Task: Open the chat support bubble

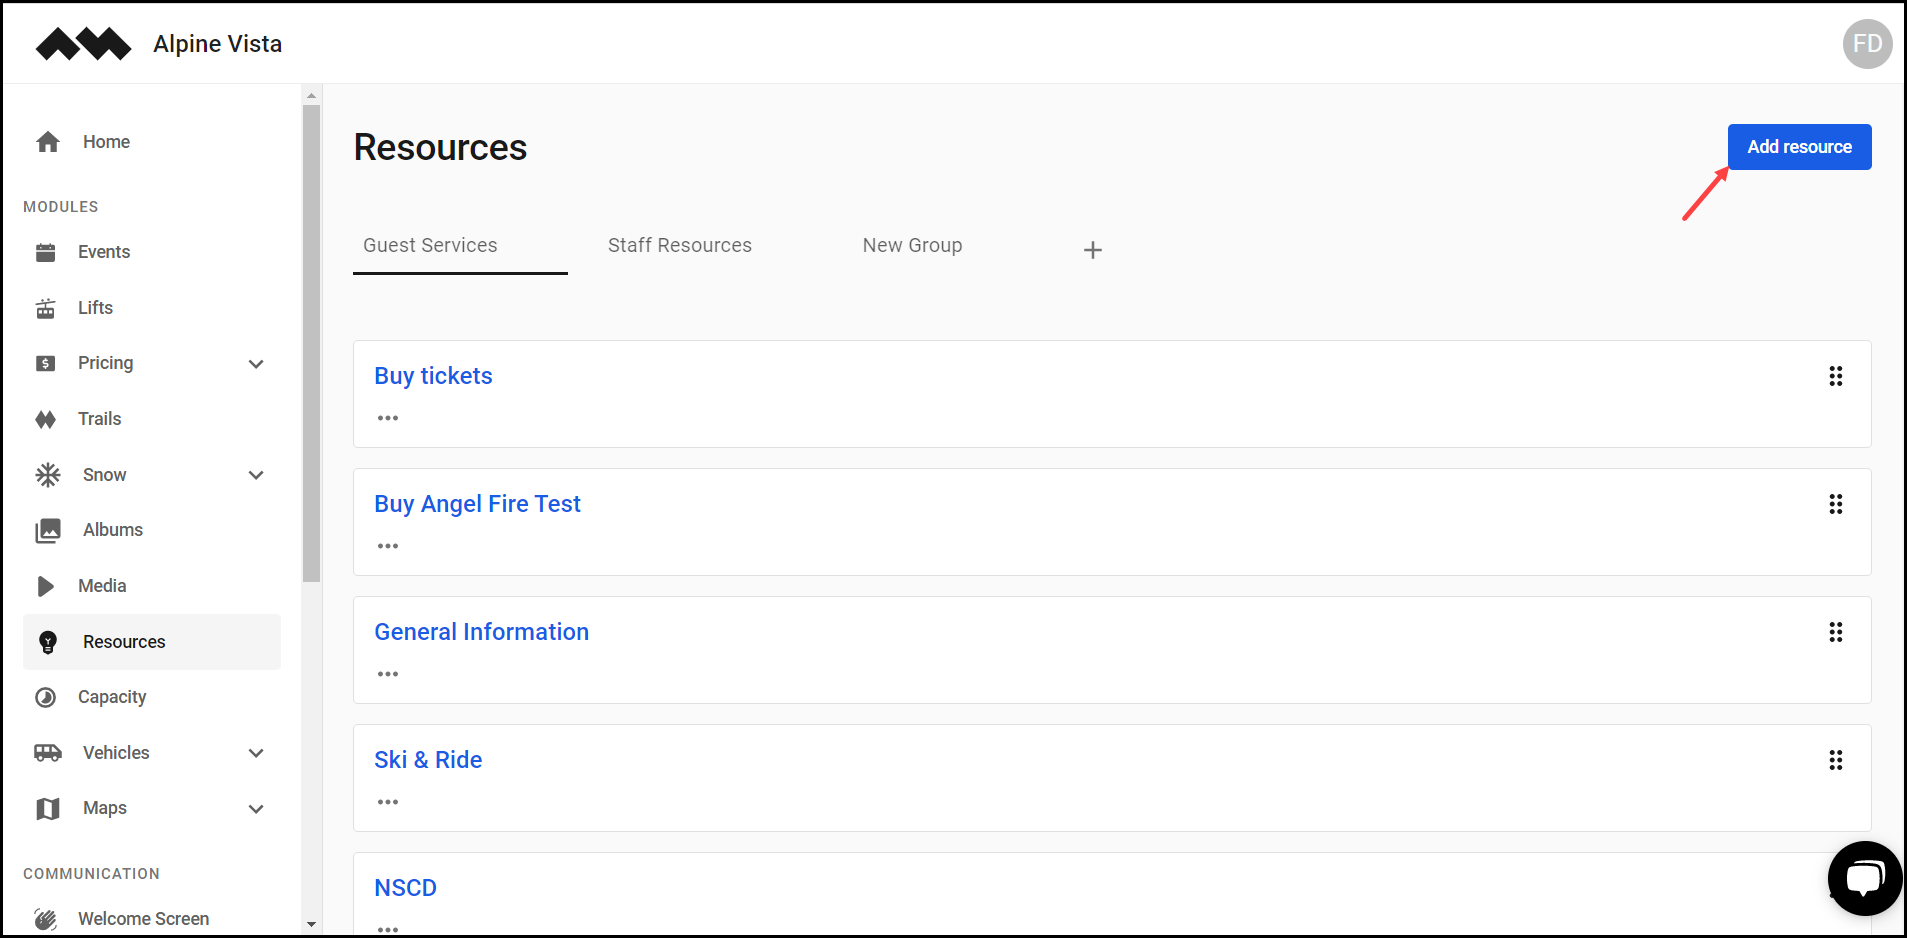Action: pyautogui.click(x=1864, y=878)
